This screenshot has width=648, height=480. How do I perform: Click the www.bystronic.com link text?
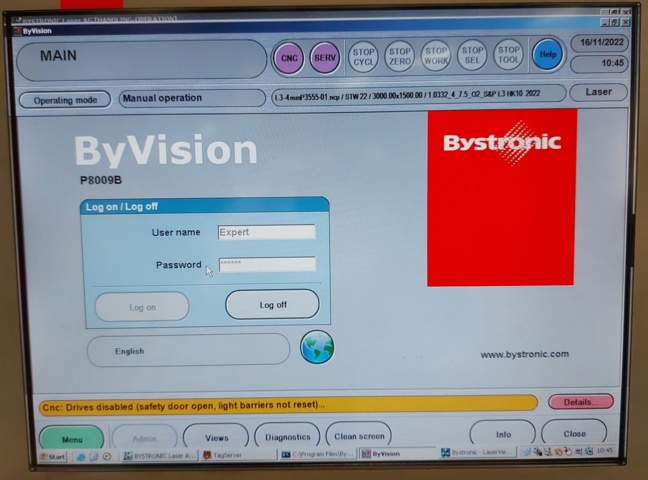click(524, 354)
